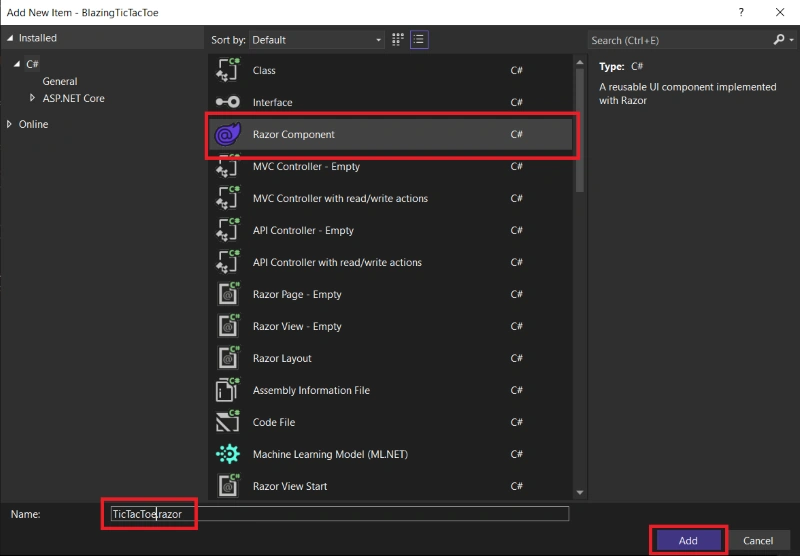Viewport: 800px width, 556px height.
Task: Open the Sort by Default dropdown
Action: click(316, 40)
